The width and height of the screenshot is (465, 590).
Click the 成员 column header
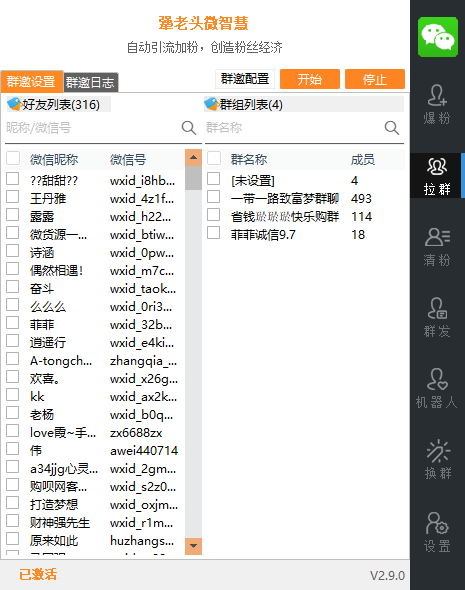point(363,160)
